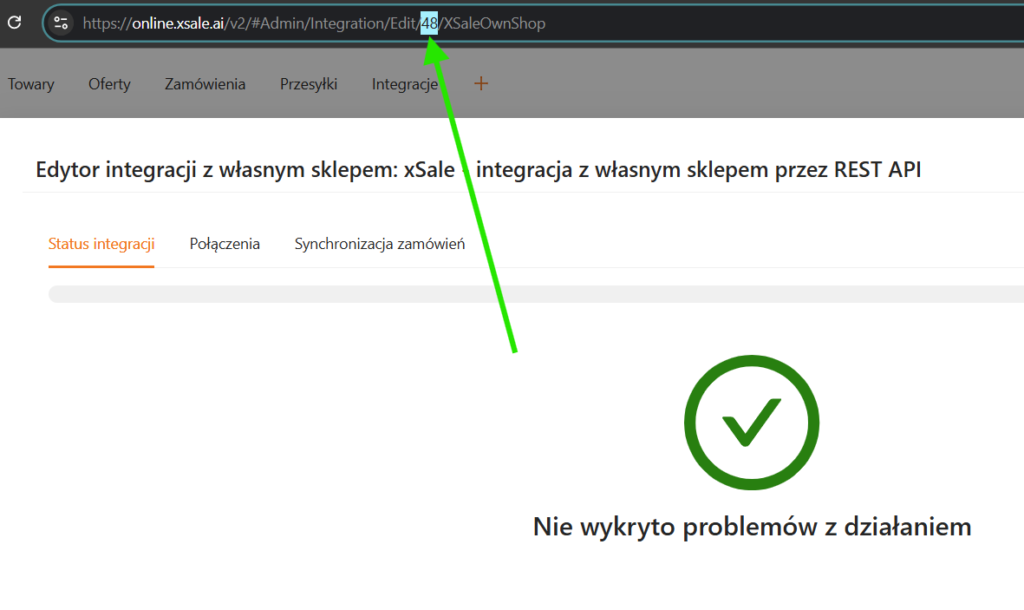Open the Integracje menu
This screenshot has width=1024, height=610.
[405, 84]
